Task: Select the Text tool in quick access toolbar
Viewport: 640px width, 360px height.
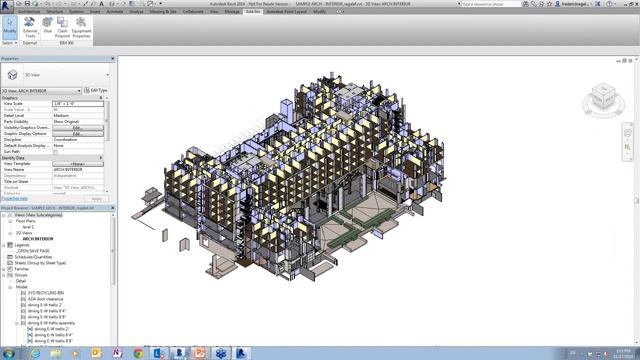Action: coord(102,4)
